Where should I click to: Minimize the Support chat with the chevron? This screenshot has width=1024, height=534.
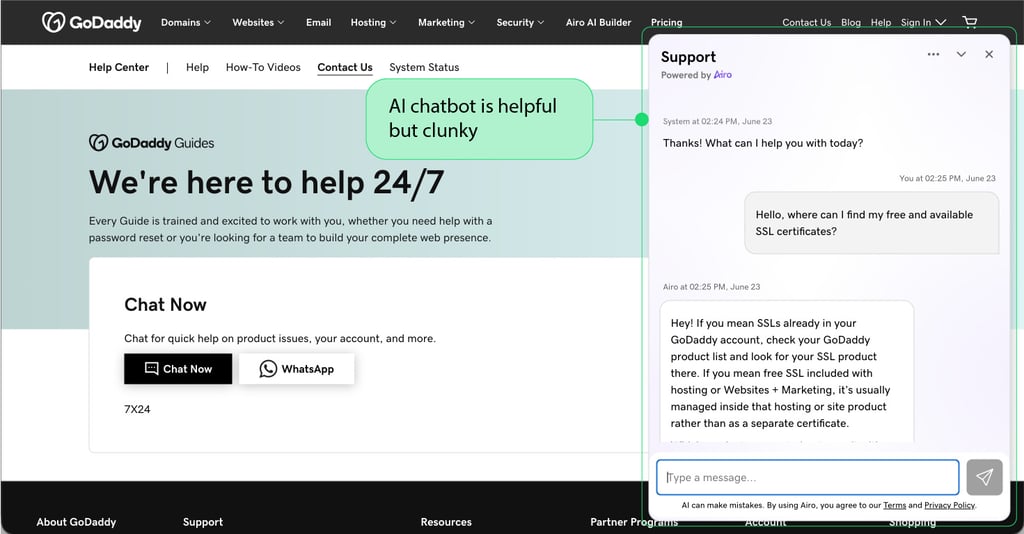point(961,54)
